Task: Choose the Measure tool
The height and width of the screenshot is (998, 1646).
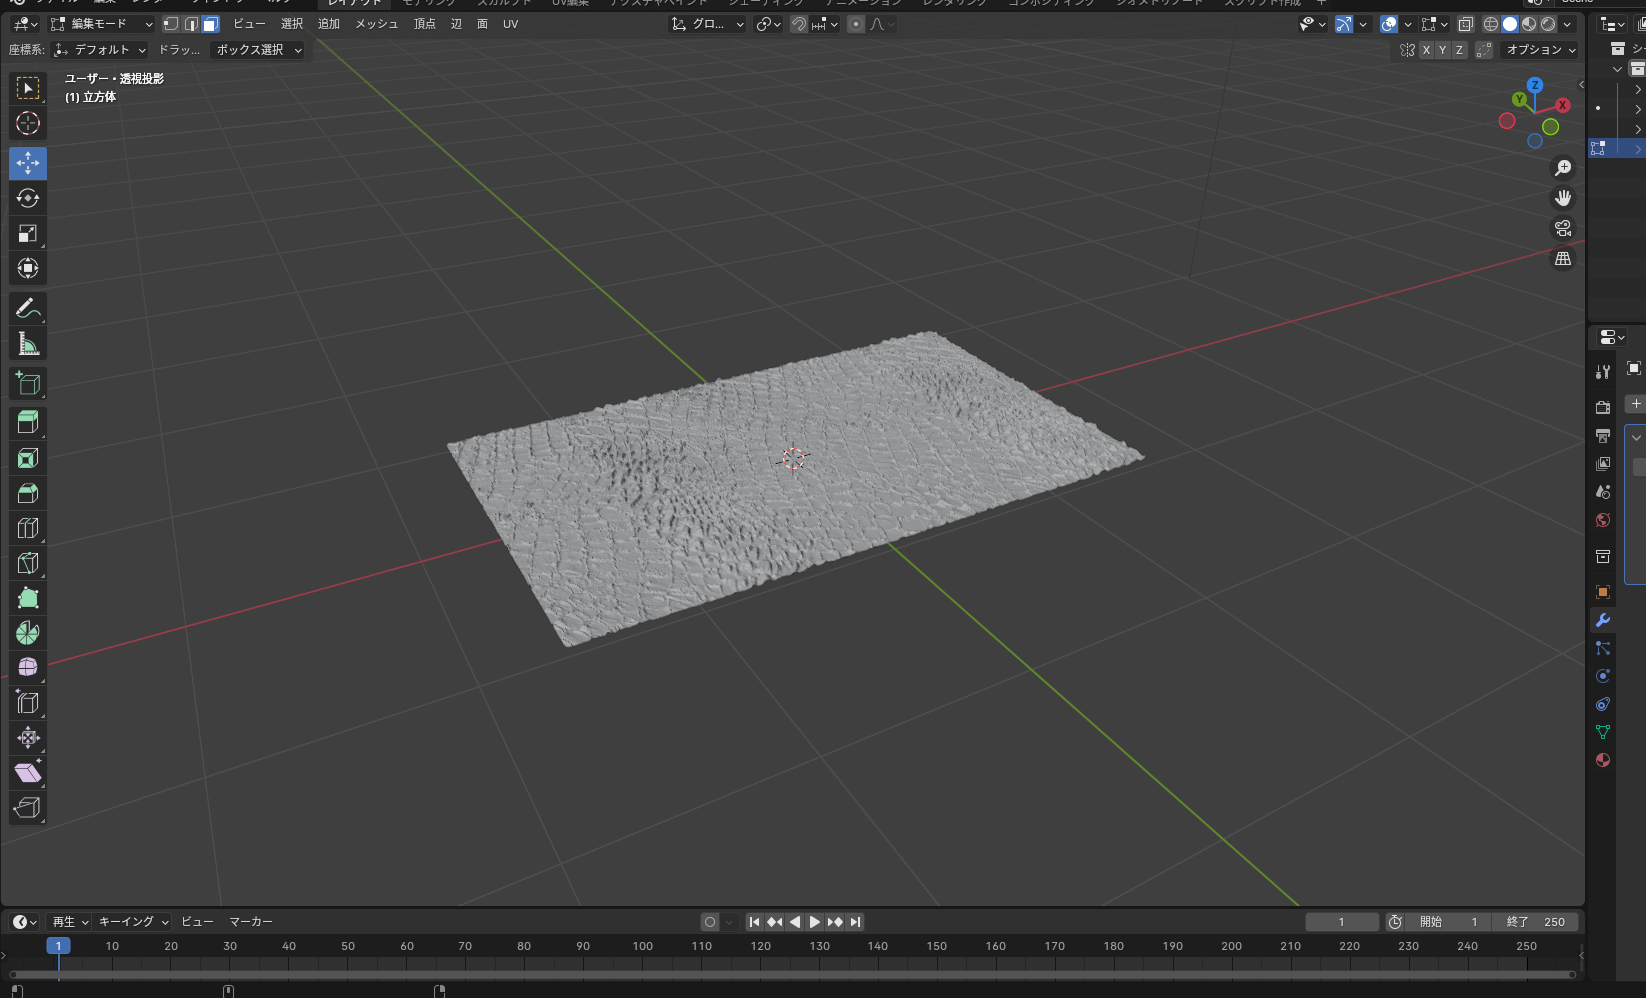Action: (28, 344)
